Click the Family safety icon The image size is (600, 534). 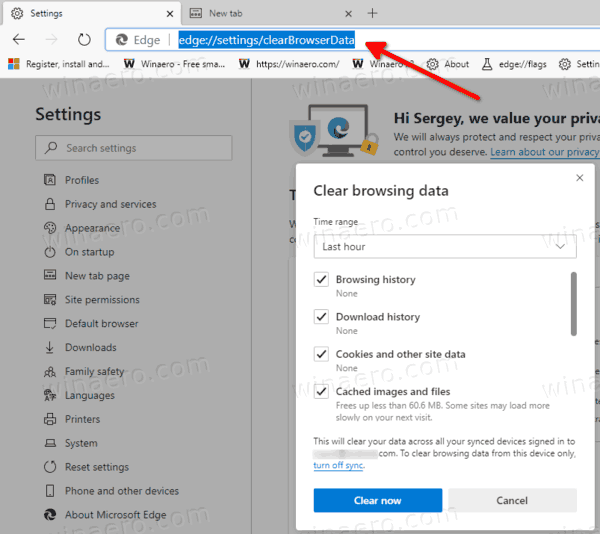point(50,371)
